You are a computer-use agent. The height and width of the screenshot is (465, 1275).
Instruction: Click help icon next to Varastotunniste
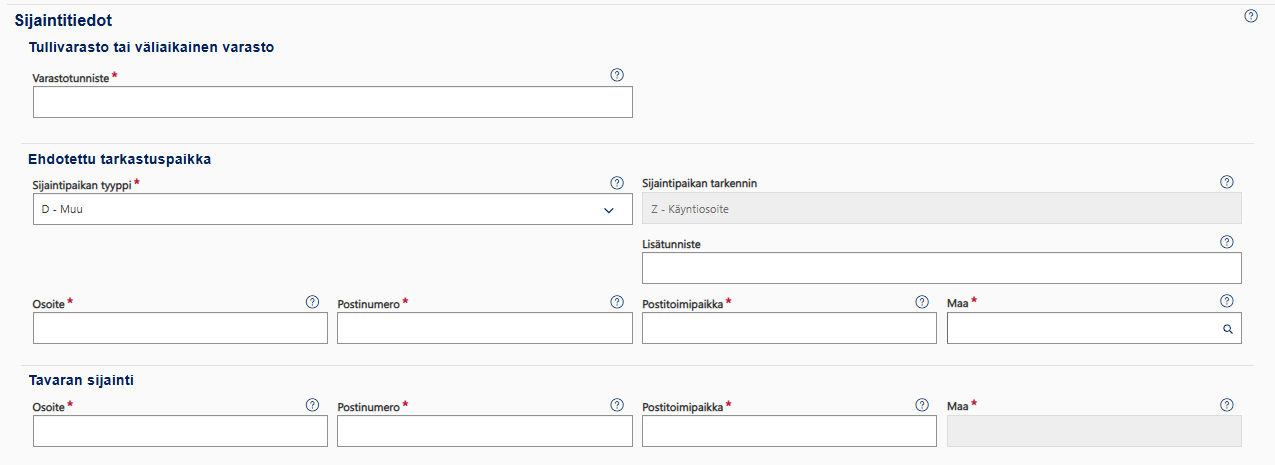[617, 75]
